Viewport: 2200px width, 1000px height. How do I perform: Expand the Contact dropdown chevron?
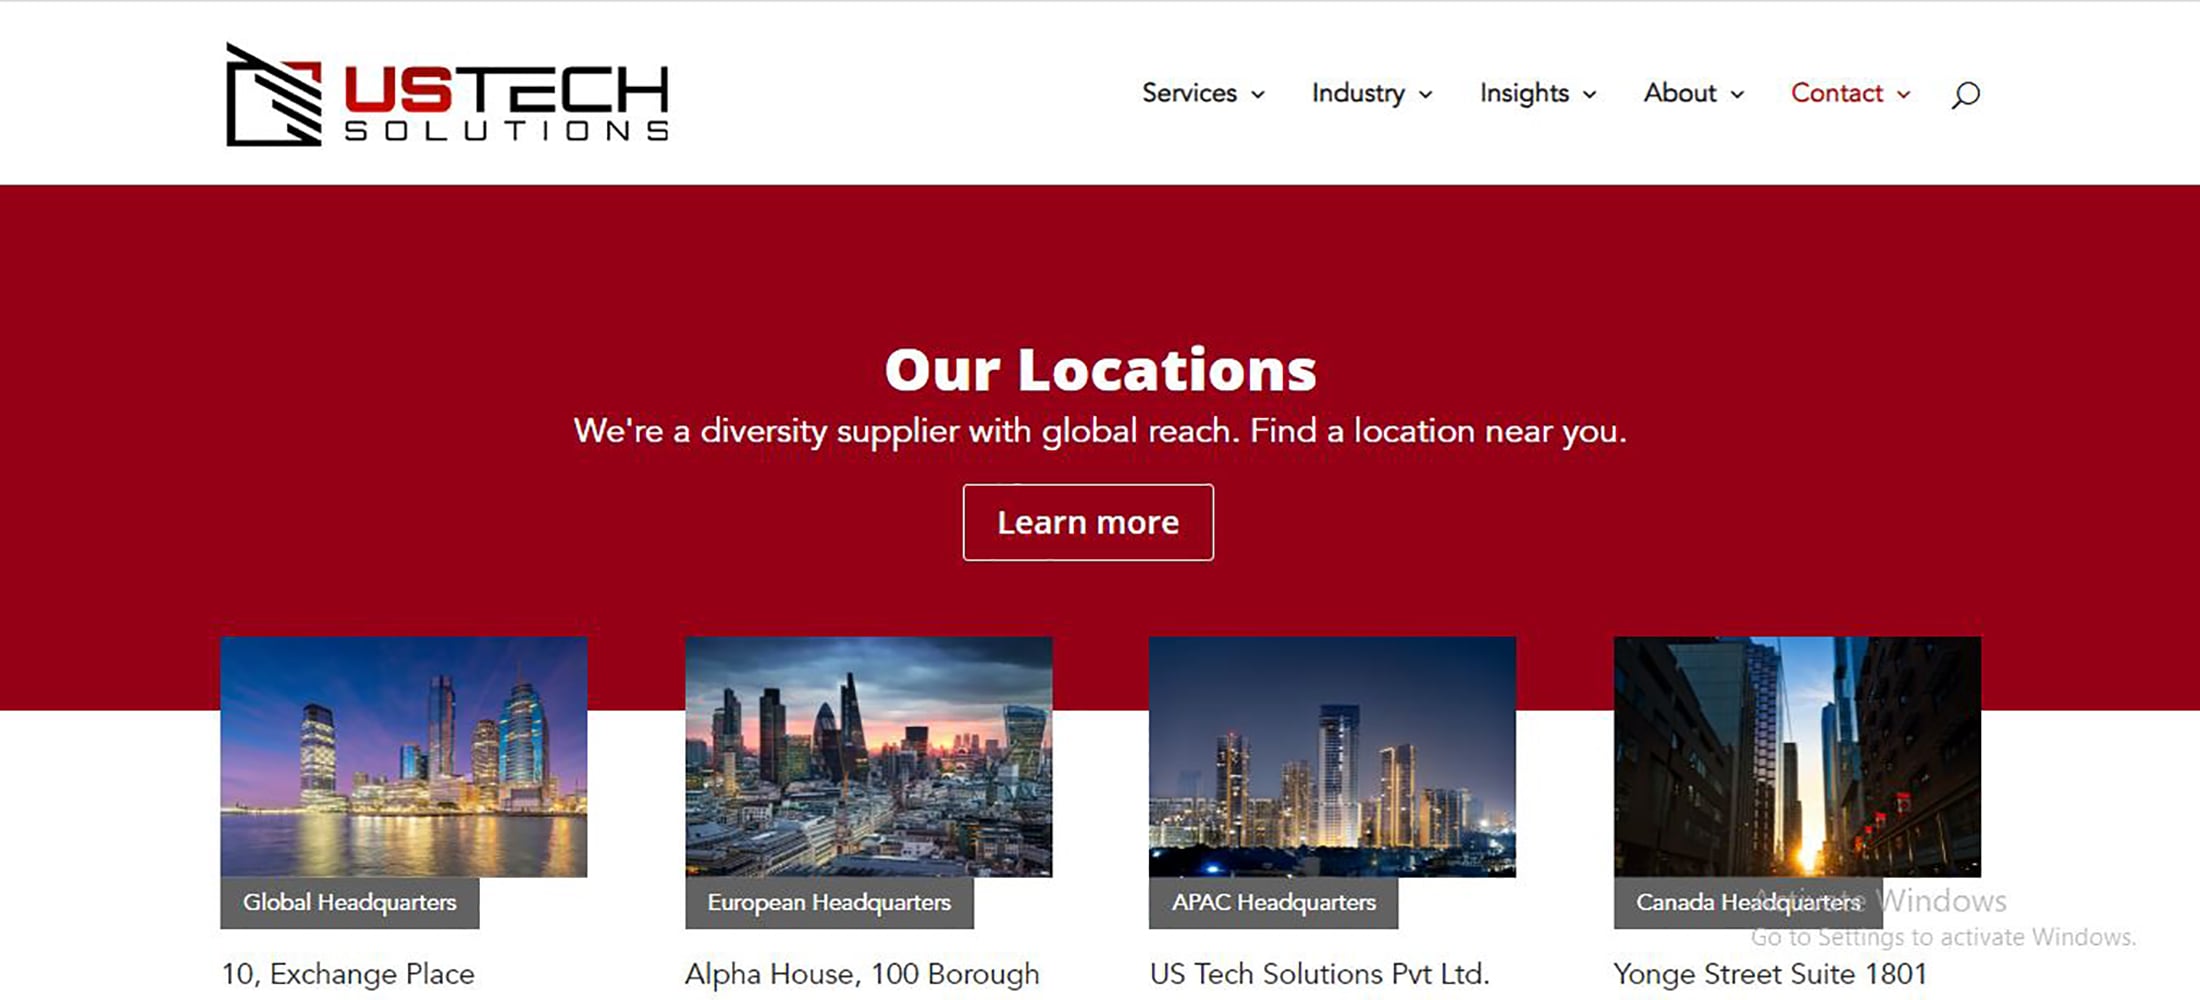[1903, 94]
